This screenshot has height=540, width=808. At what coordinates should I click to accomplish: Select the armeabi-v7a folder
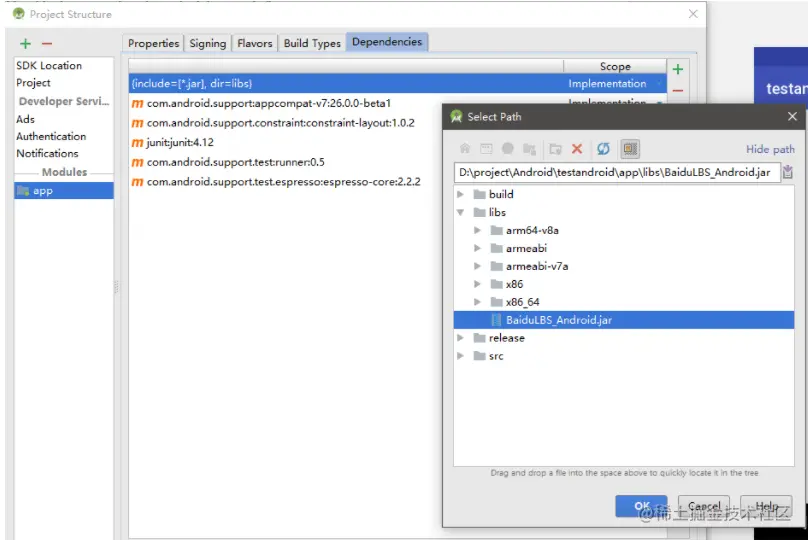[x=537, y=266]
